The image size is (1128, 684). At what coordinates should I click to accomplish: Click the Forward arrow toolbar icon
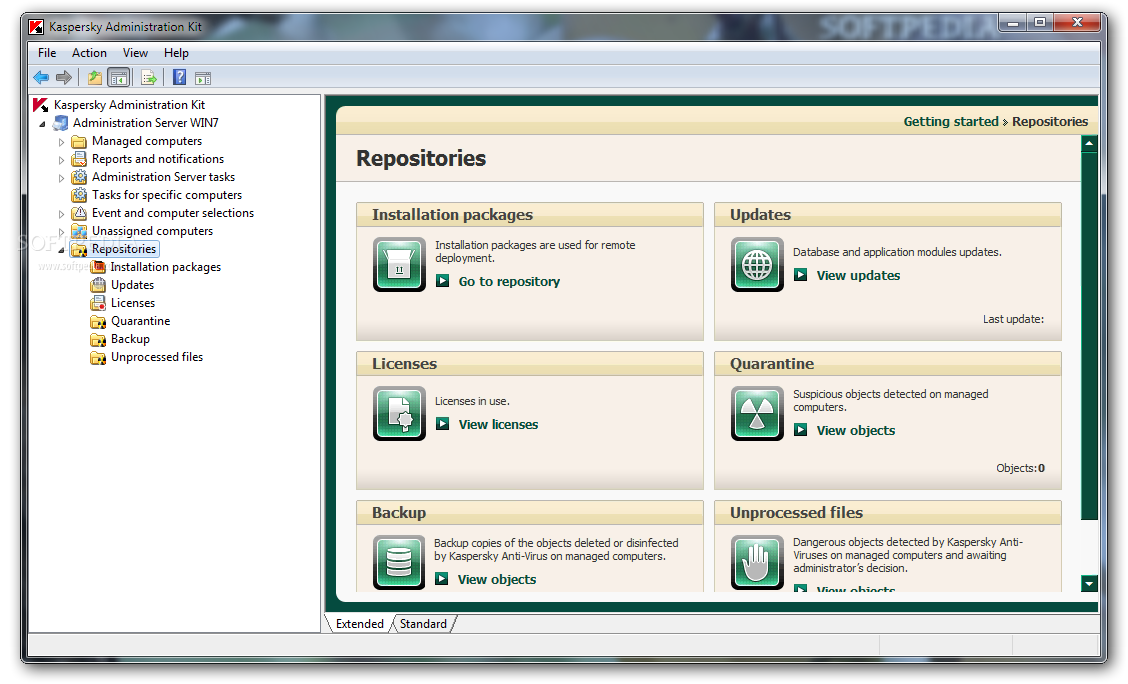pyautogui.click(x=64, y=77)
